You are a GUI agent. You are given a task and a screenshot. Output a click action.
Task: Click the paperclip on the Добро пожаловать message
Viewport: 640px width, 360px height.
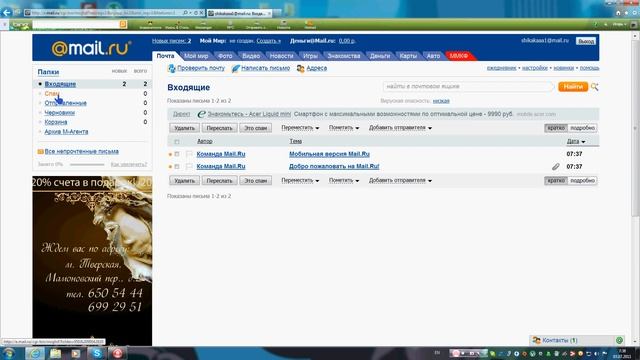point(556,167)
